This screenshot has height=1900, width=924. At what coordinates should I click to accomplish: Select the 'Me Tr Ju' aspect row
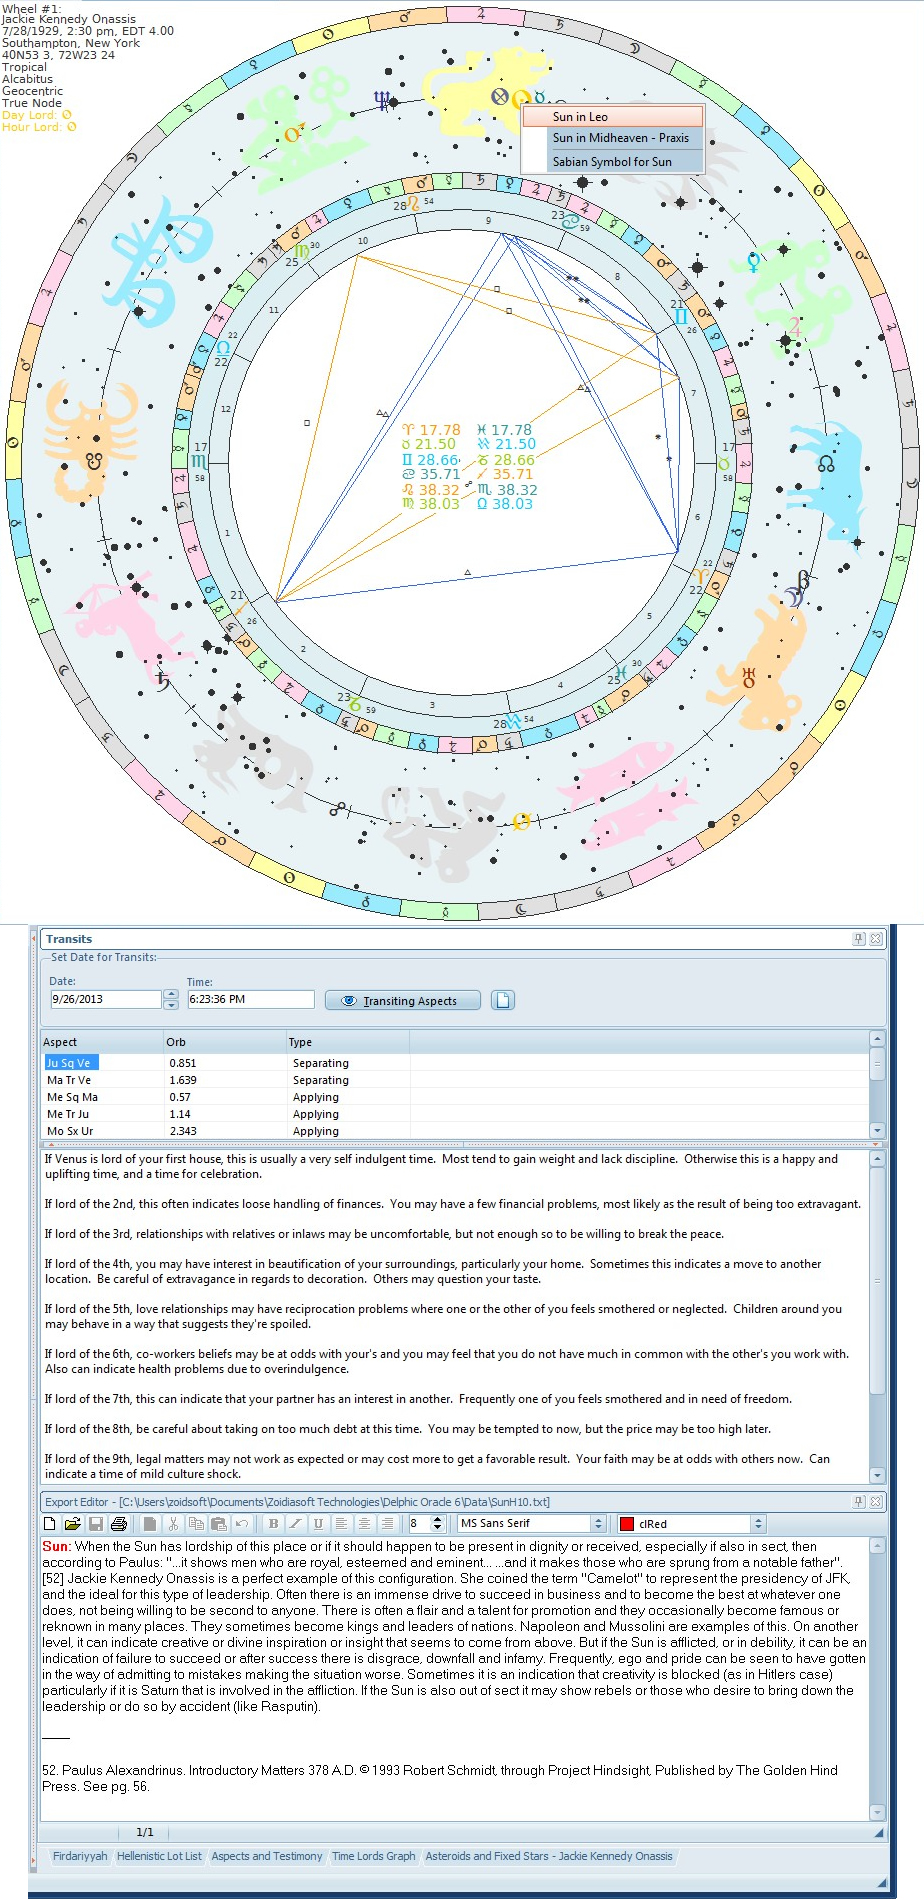coord(455,1114)
